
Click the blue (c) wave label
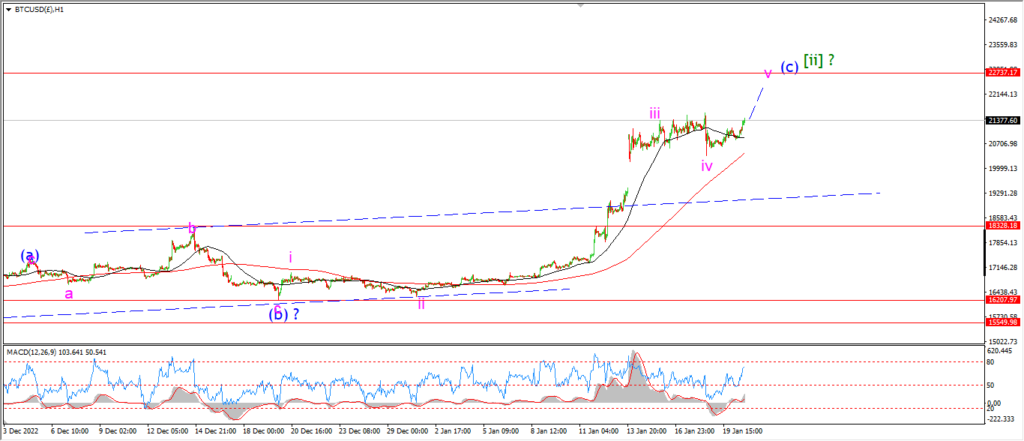click(x=789, y=67)
